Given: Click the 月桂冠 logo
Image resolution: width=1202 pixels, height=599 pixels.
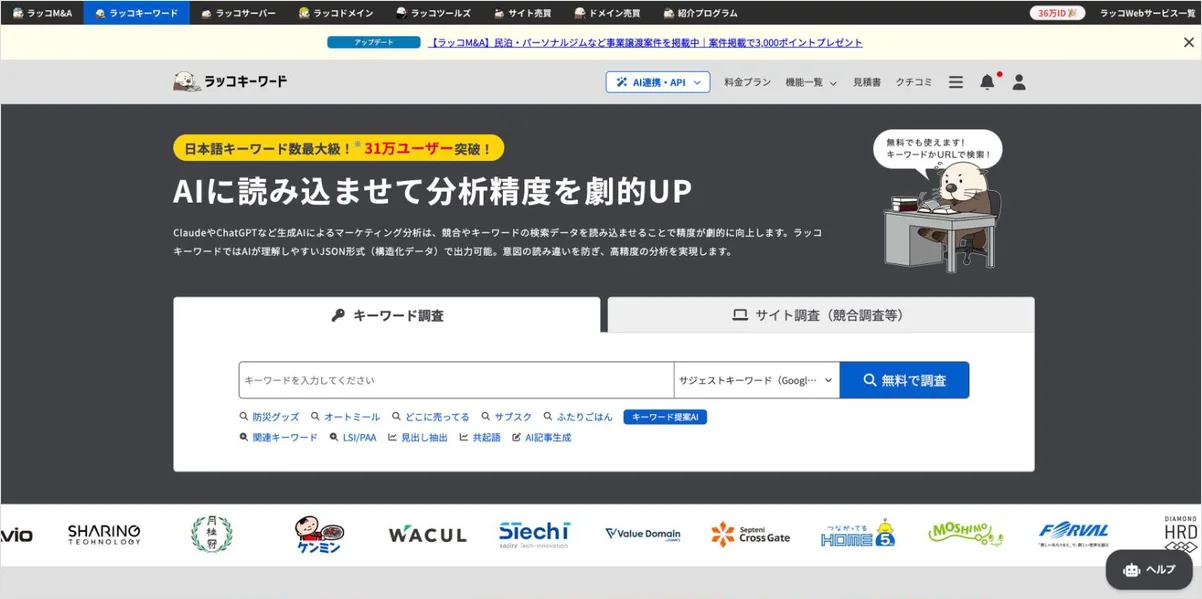Looking at the screenshot, I should tap(211, 534).
